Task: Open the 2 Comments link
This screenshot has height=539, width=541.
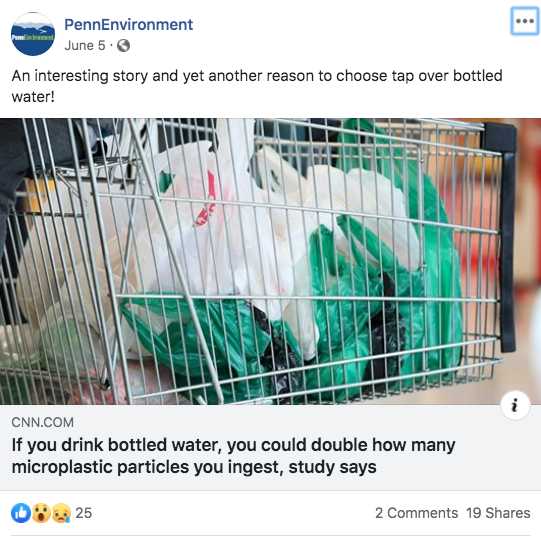Action: [416, 513]
